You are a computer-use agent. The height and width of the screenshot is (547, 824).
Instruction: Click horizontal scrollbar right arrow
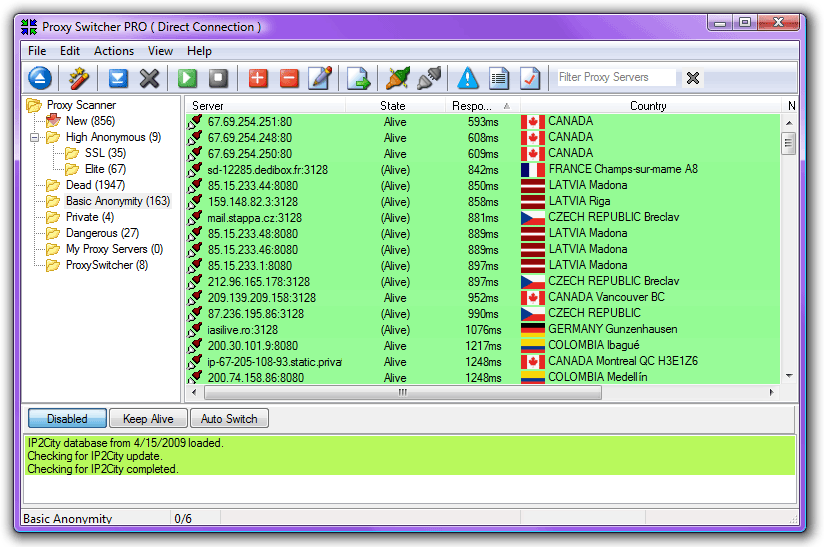[771, 393]
